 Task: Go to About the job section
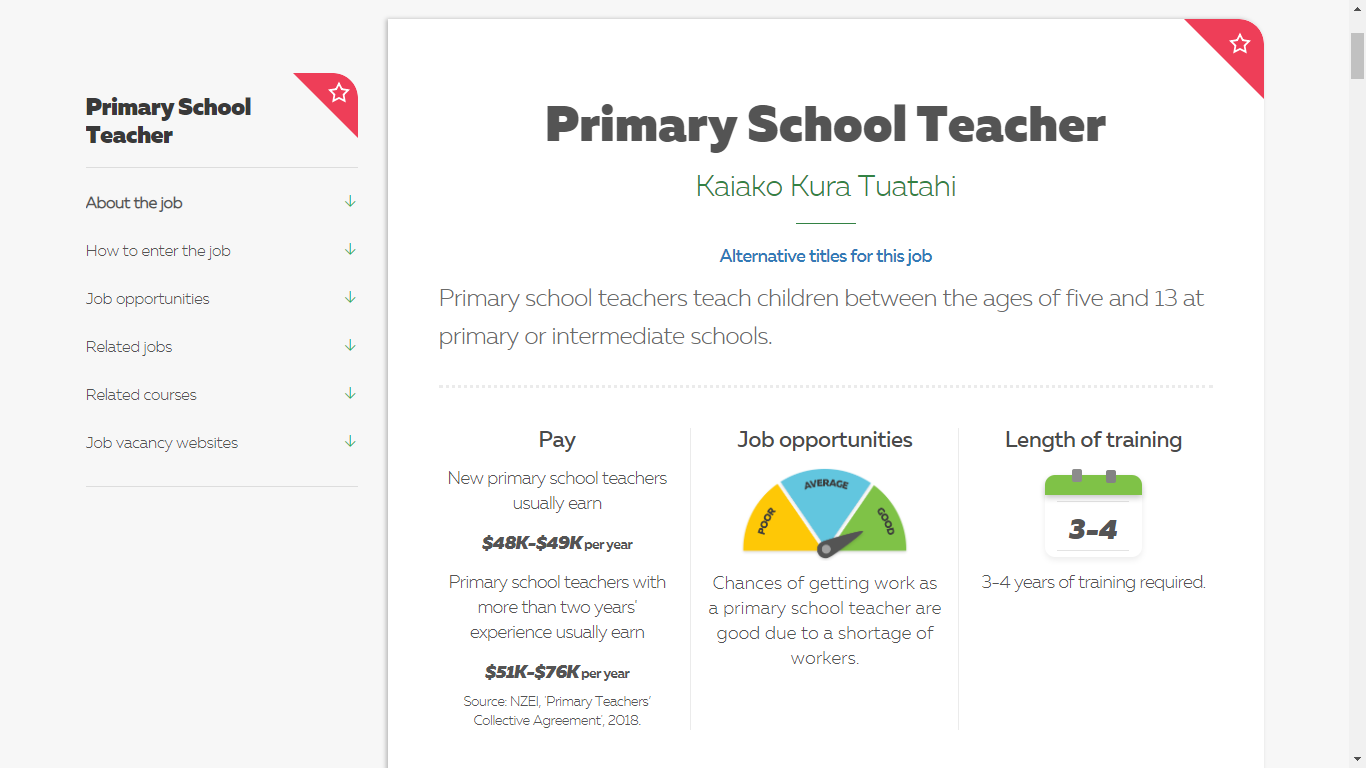(x=134, y=203)
